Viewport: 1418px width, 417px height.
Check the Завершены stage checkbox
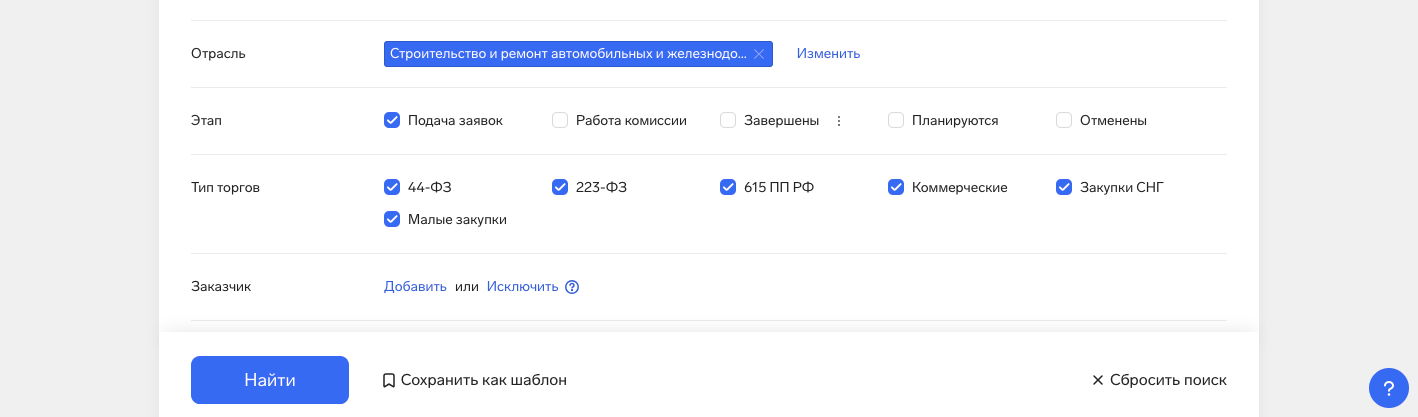[x=728, y=121]
